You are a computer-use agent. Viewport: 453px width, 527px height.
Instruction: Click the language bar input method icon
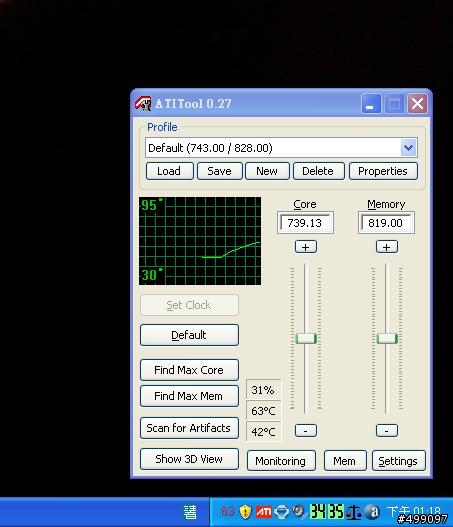pos(190,512)
